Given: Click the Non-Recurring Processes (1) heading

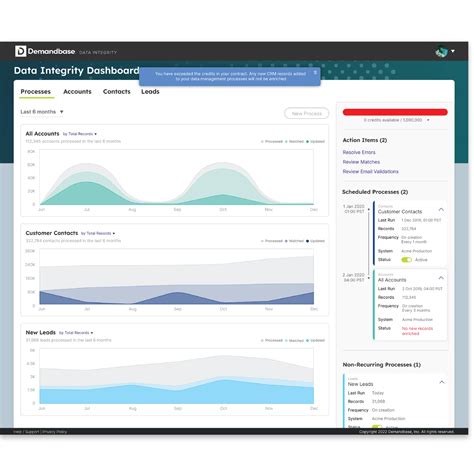Looking at the screenshot, I should (x=382, y=365).
